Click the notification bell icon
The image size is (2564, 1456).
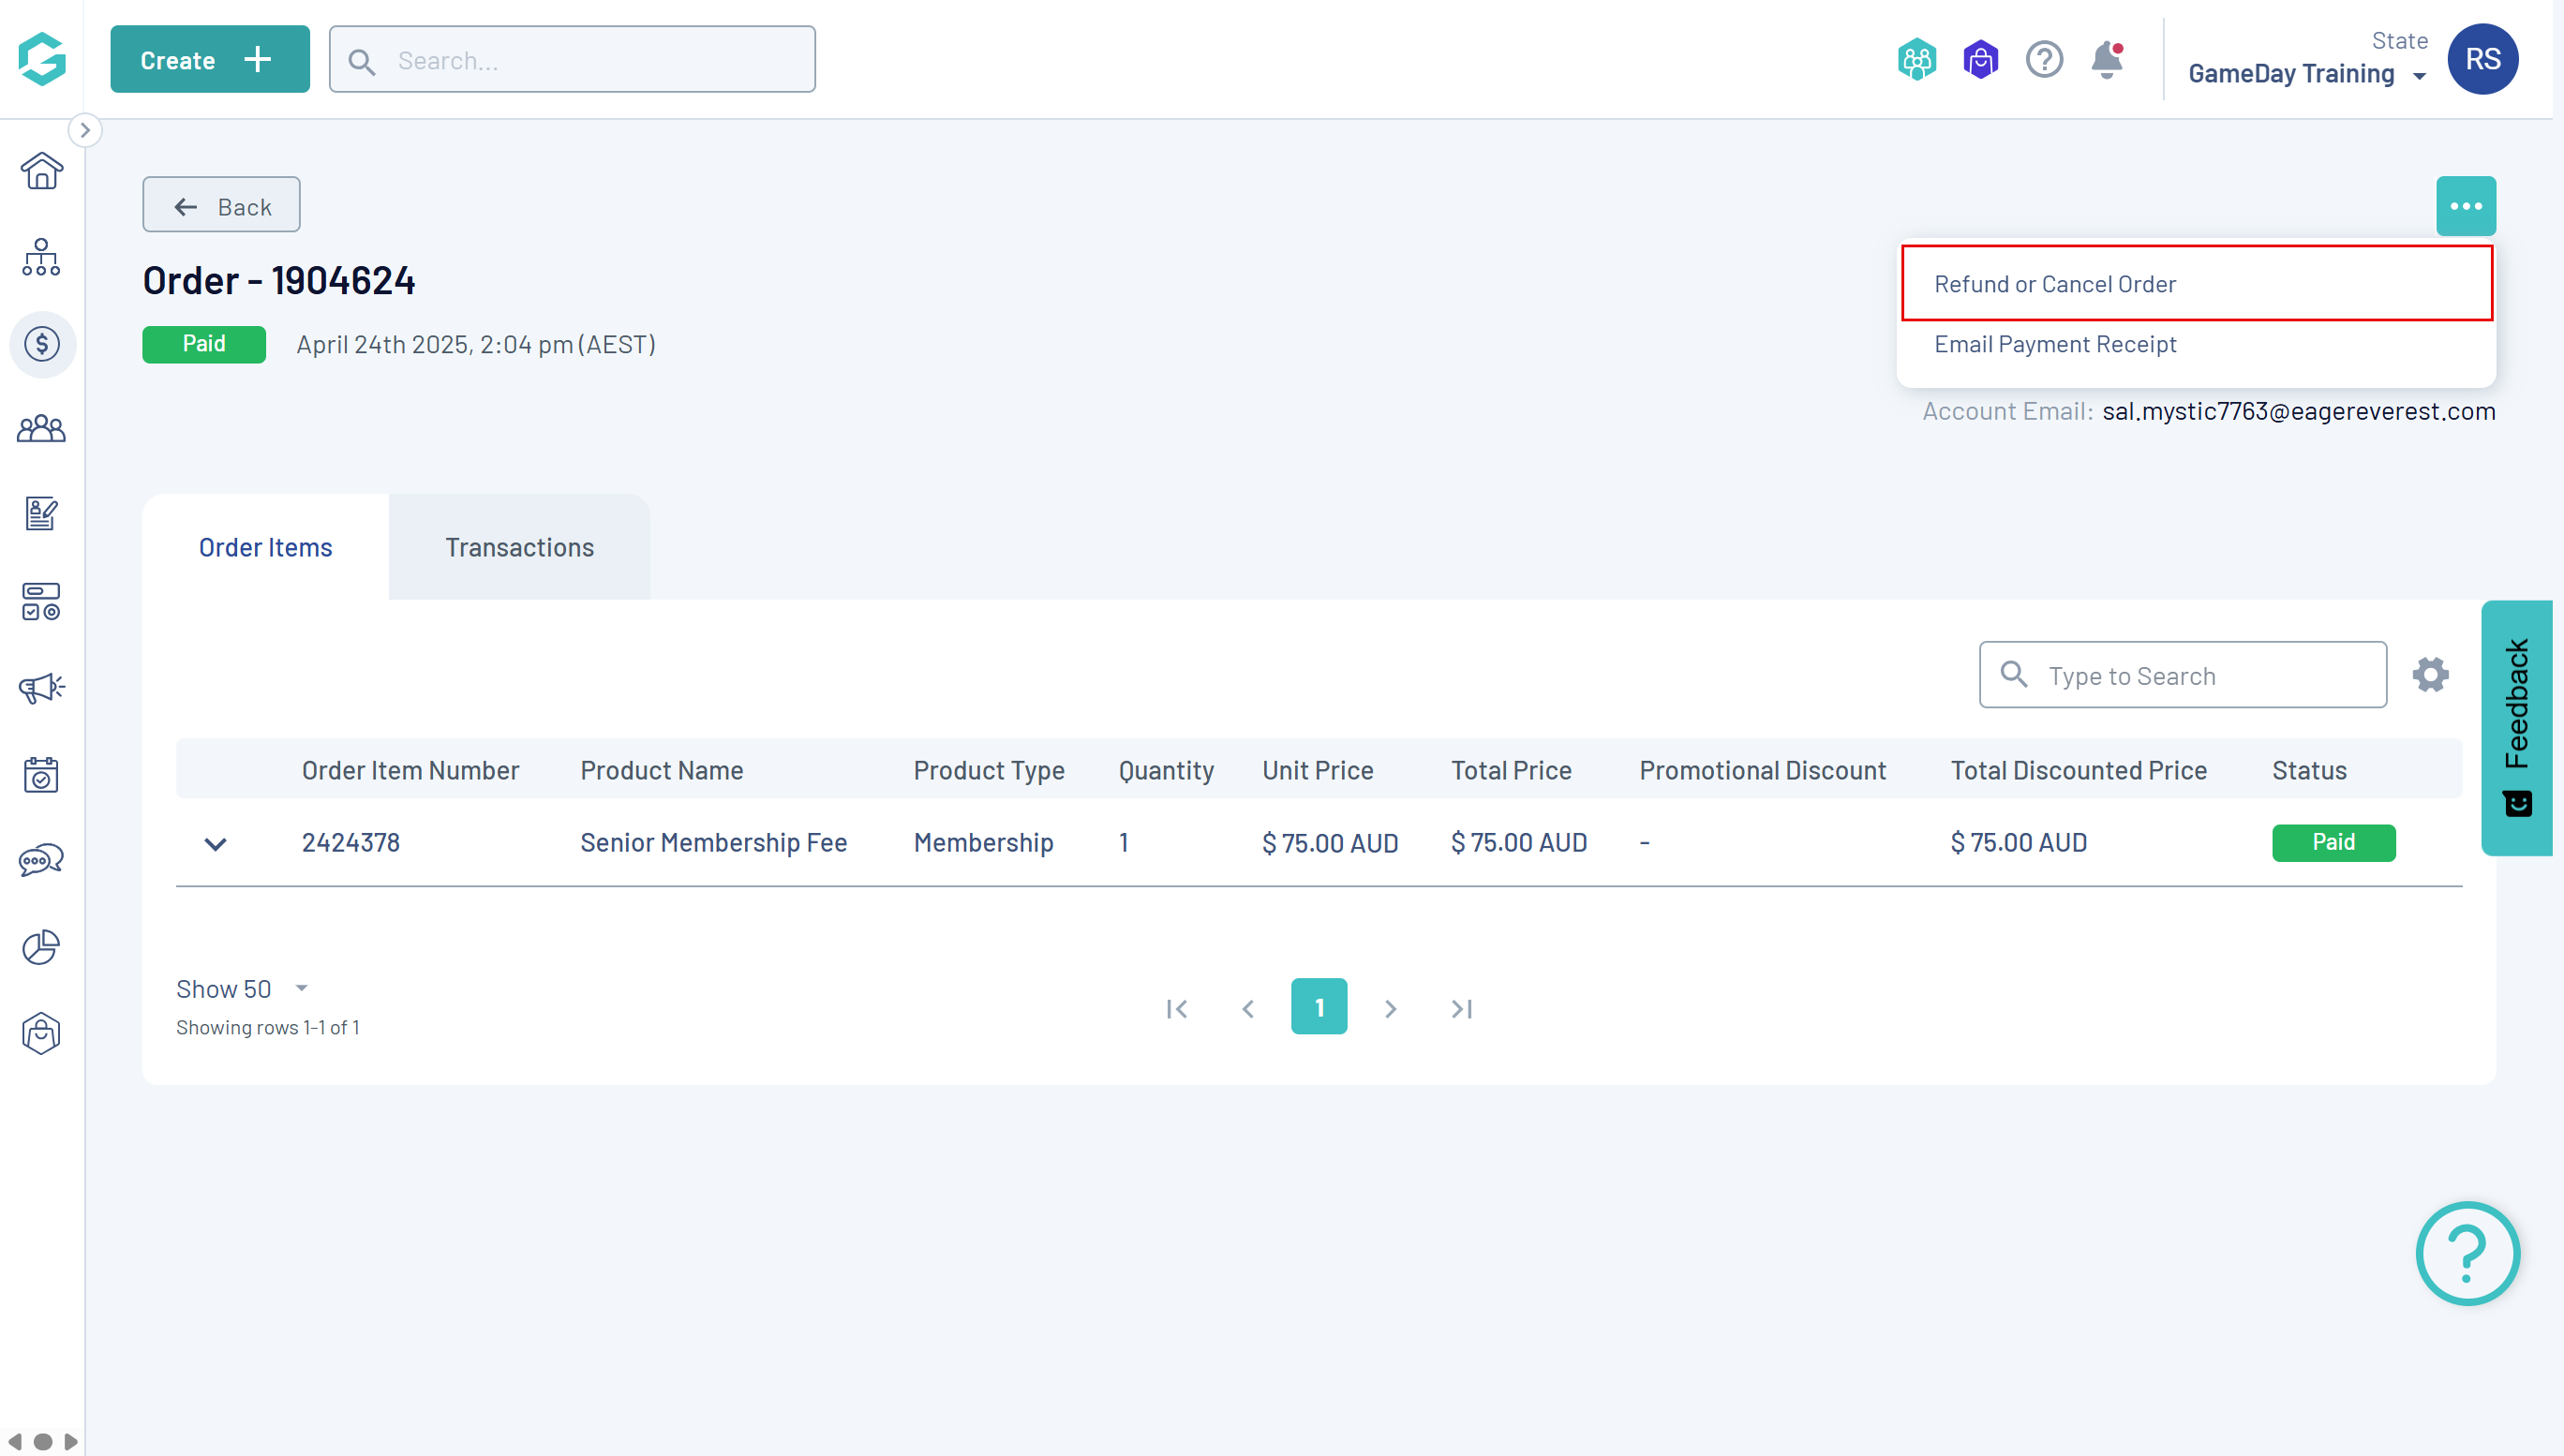(2106, 60)
